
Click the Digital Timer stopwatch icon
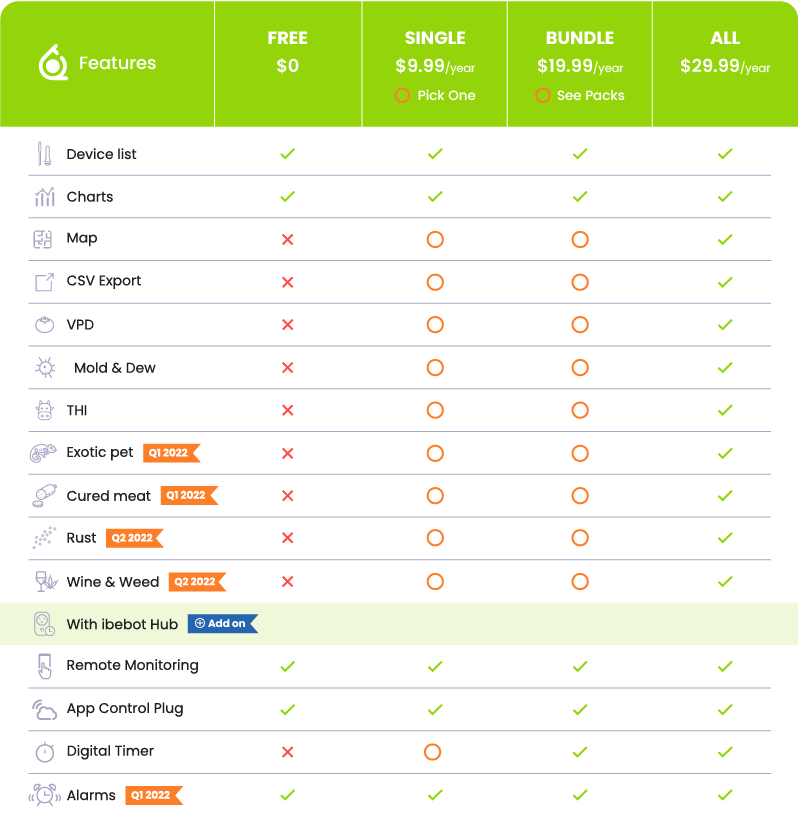coord(45,752)
